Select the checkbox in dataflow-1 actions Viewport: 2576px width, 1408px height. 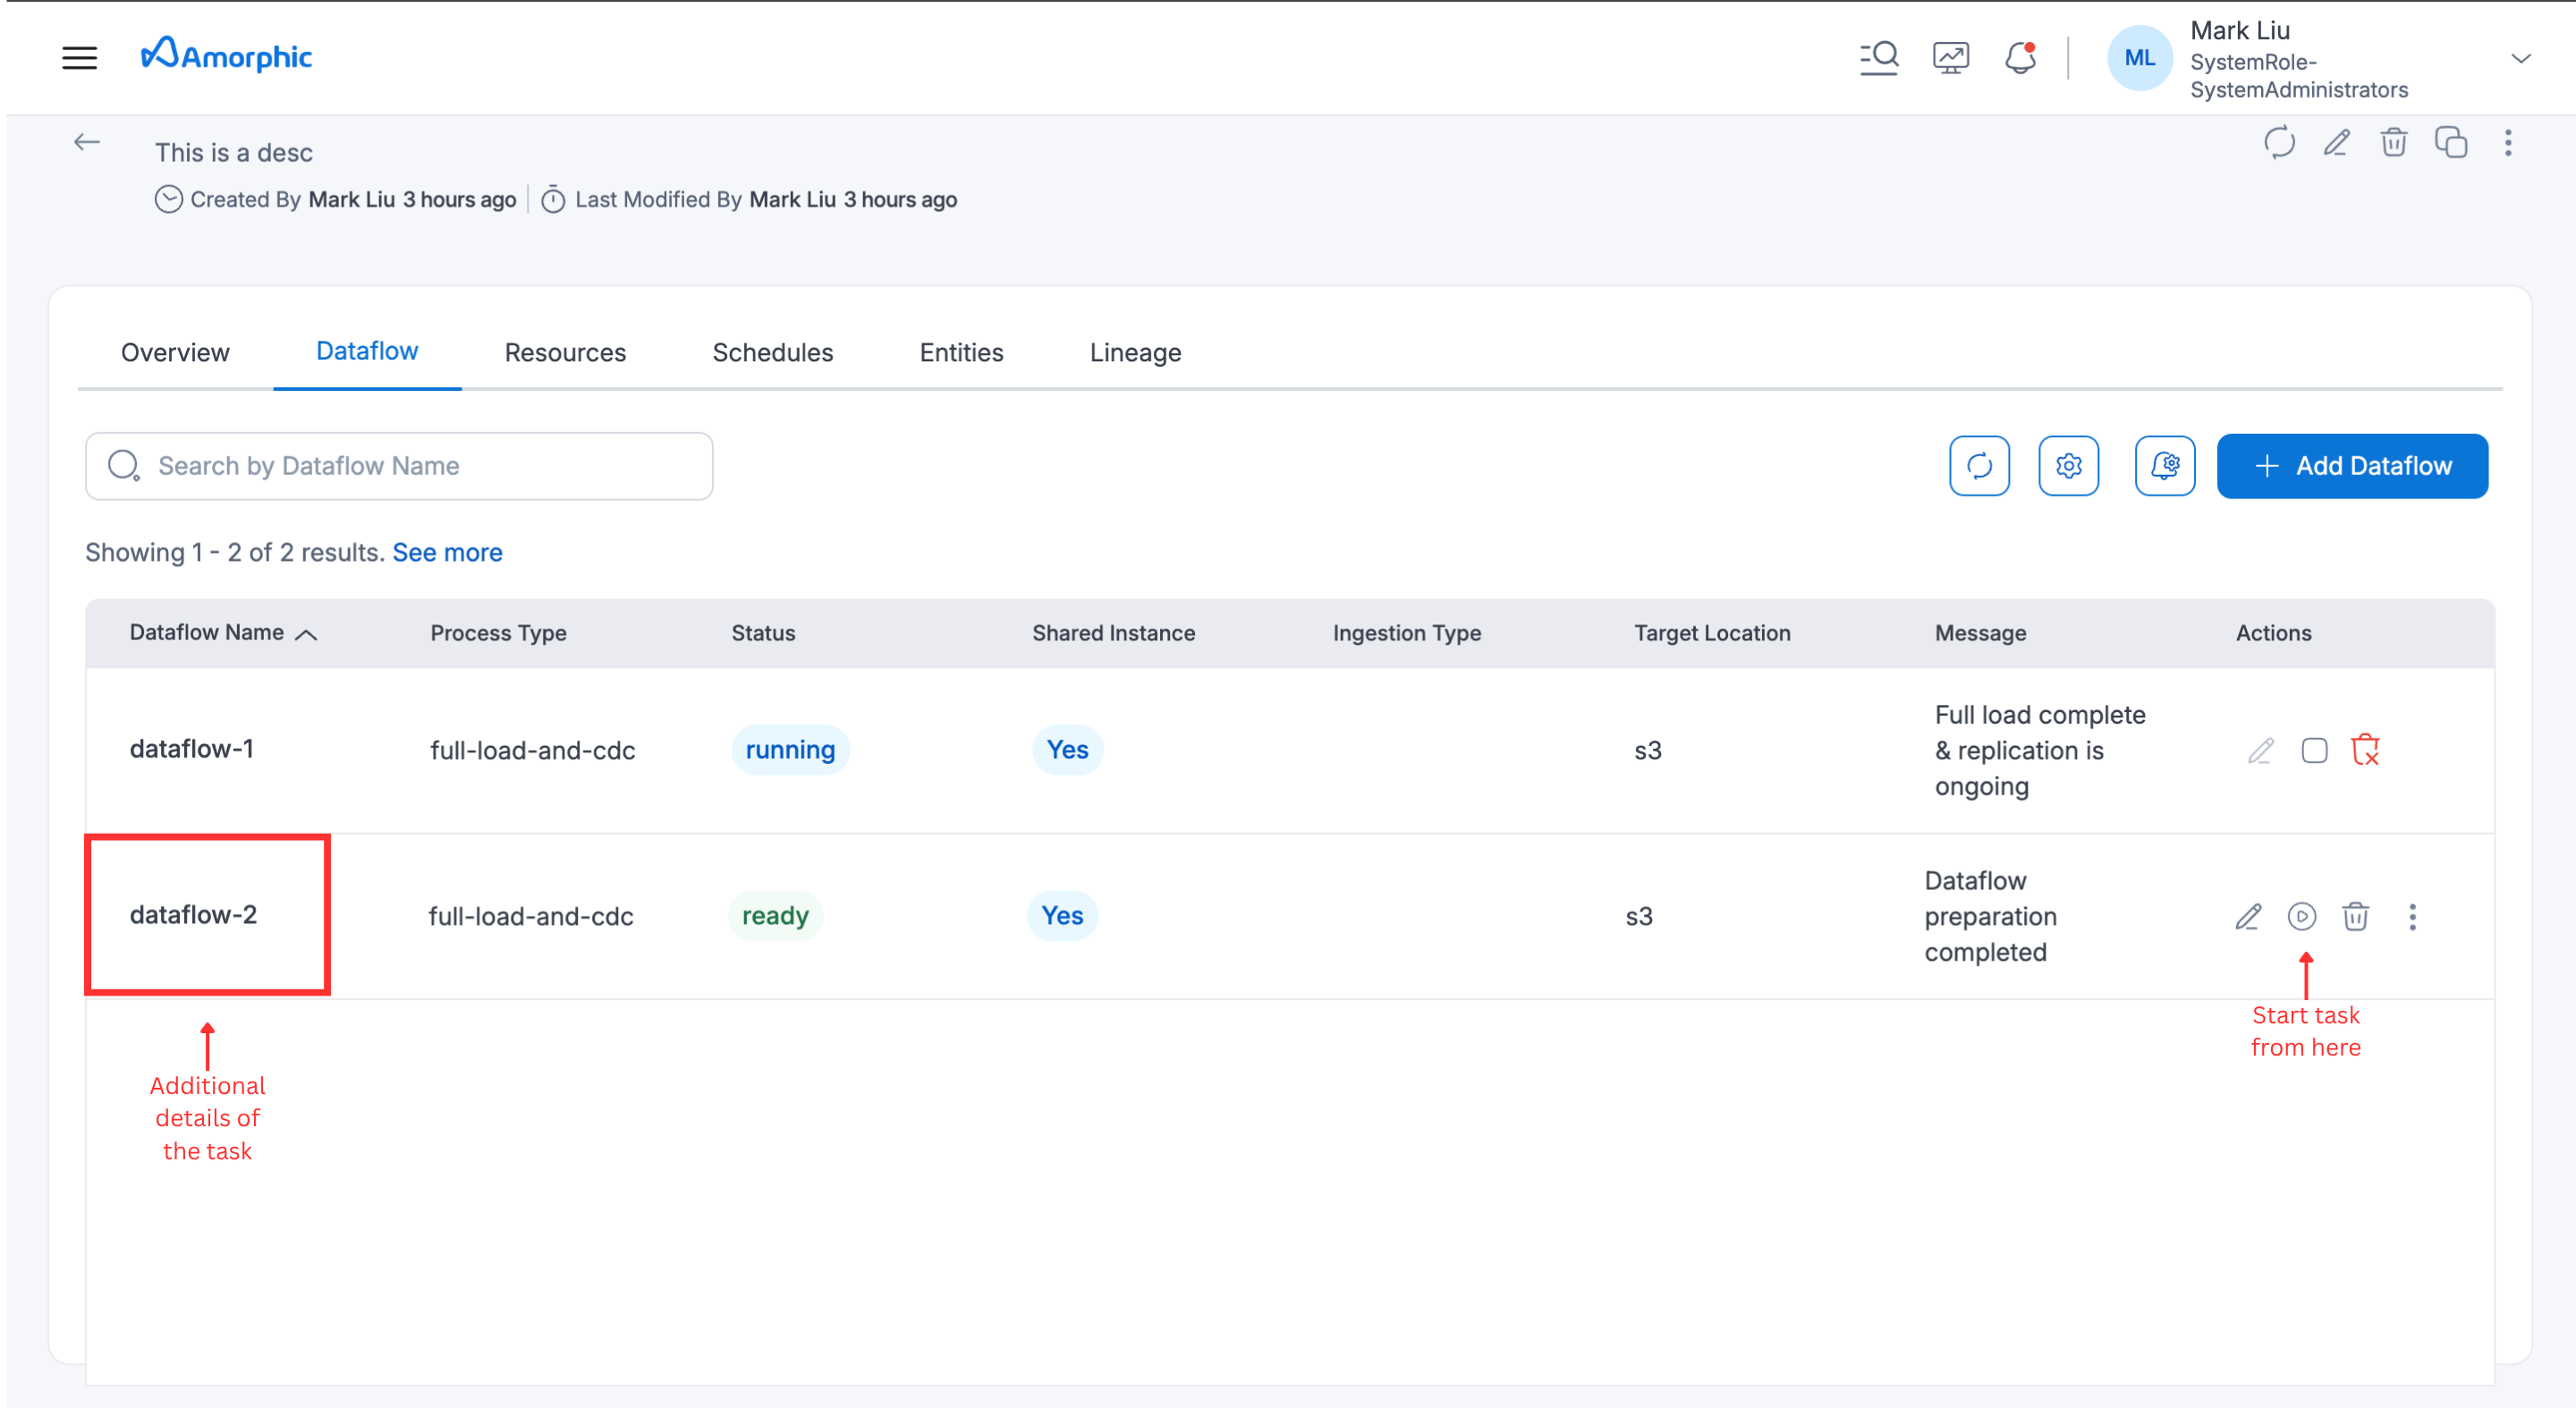coord(2314,750)
